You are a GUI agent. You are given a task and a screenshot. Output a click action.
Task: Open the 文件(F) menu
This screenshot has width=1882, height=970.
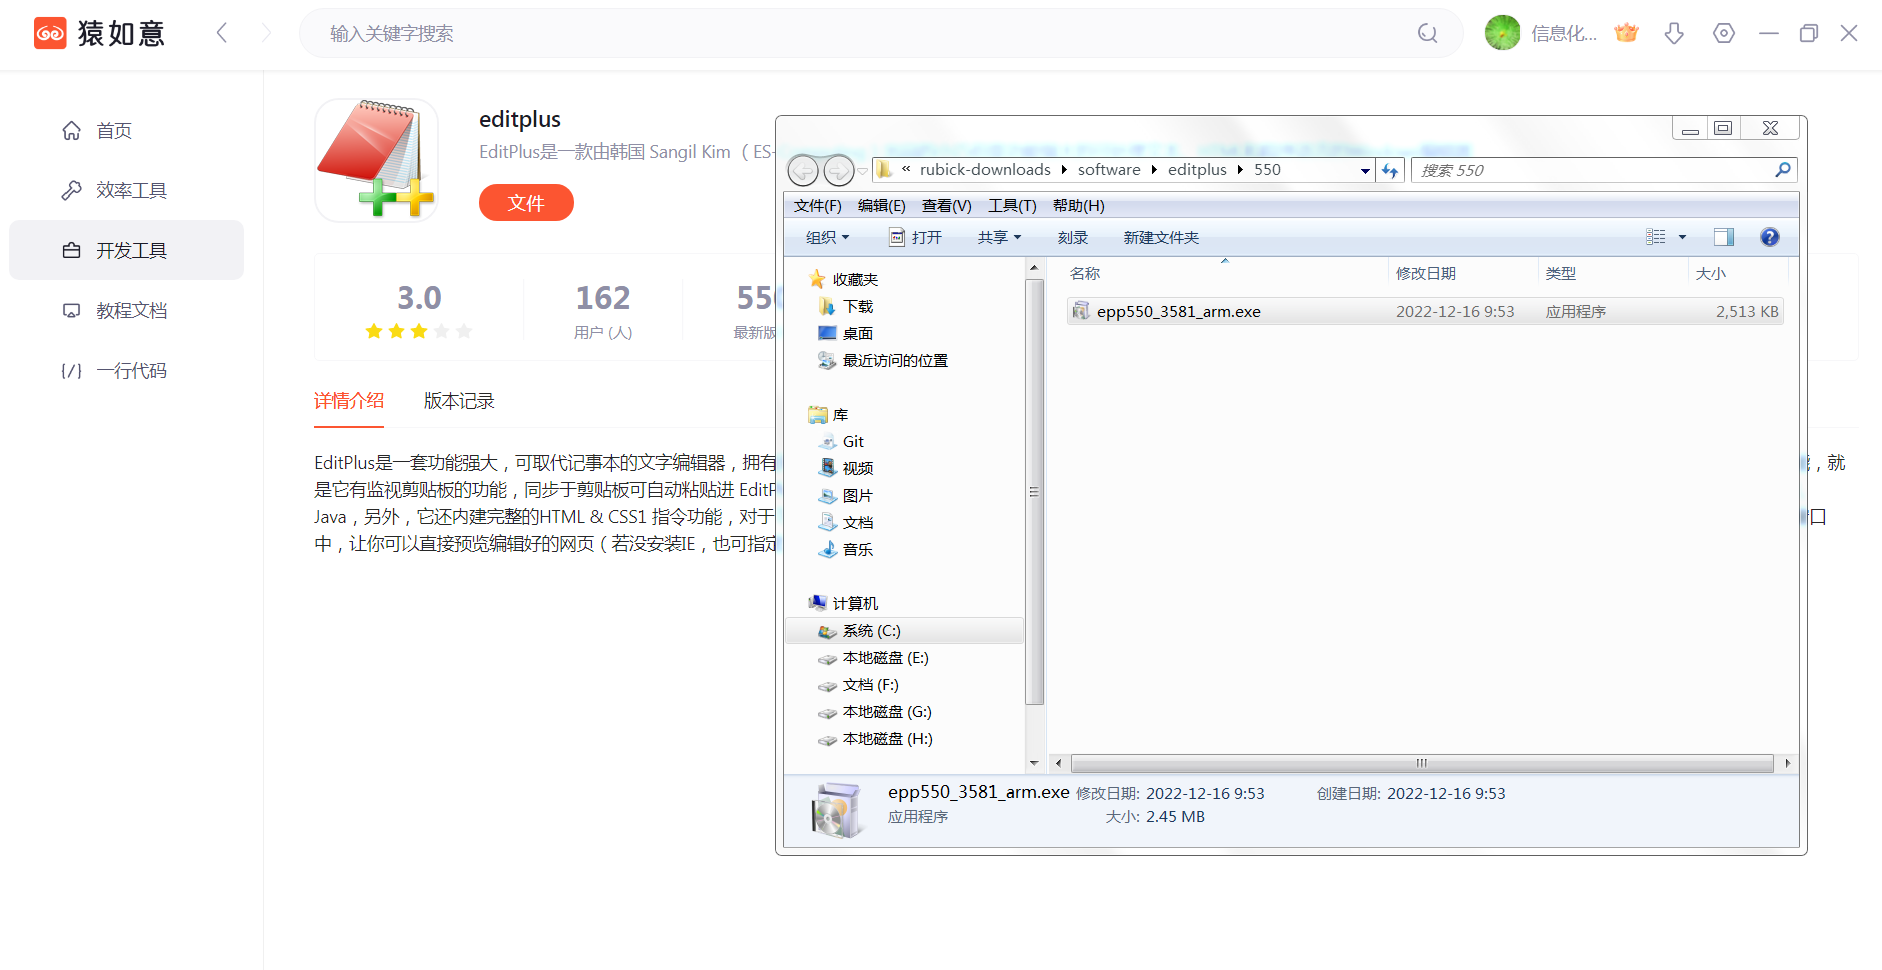[x=818, y=206]
